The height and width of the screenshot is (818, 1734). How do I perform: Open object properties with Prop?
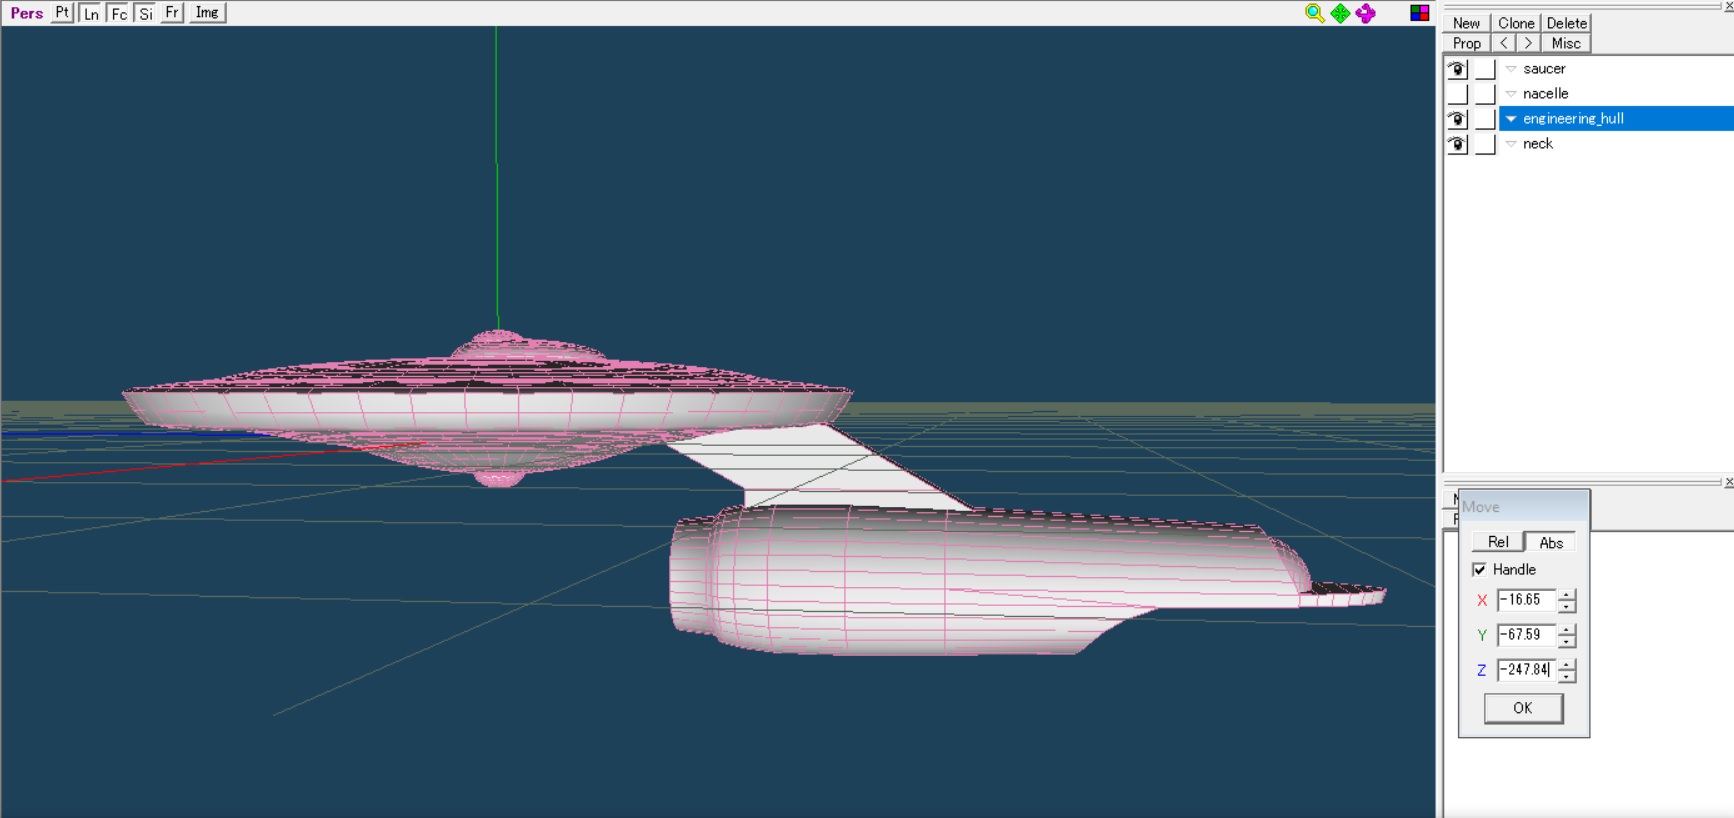(x=1466, y=43)
